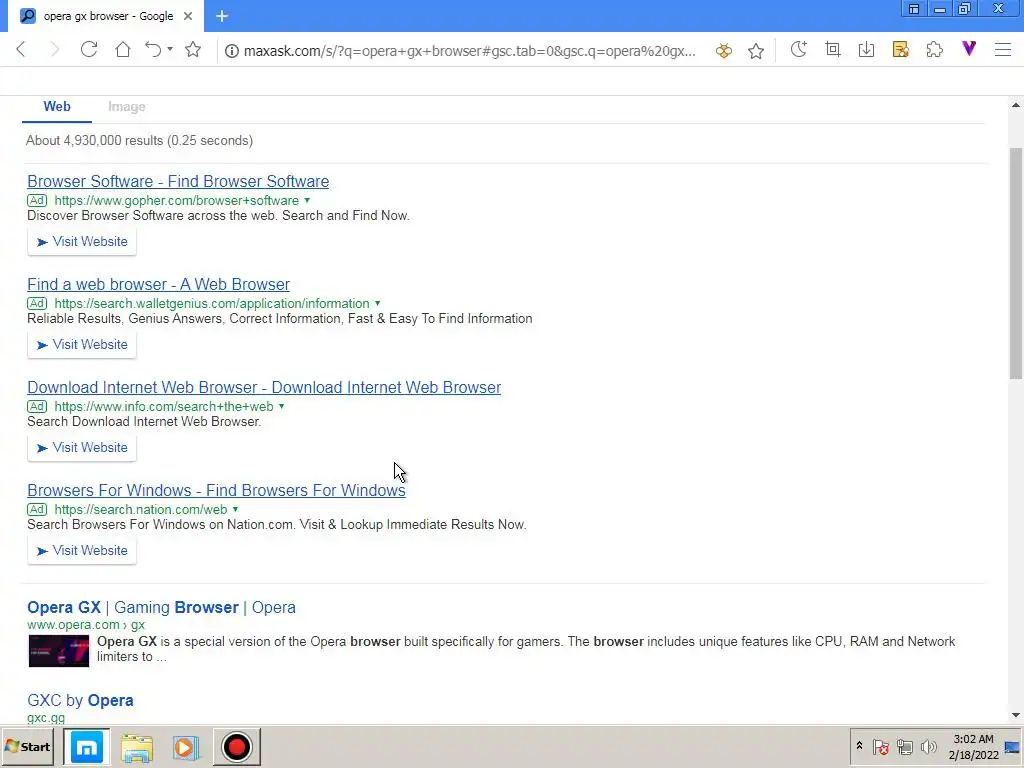Open the notes toolbar icon
This screenshot has width=1024, height=768.
coord(901,50)
